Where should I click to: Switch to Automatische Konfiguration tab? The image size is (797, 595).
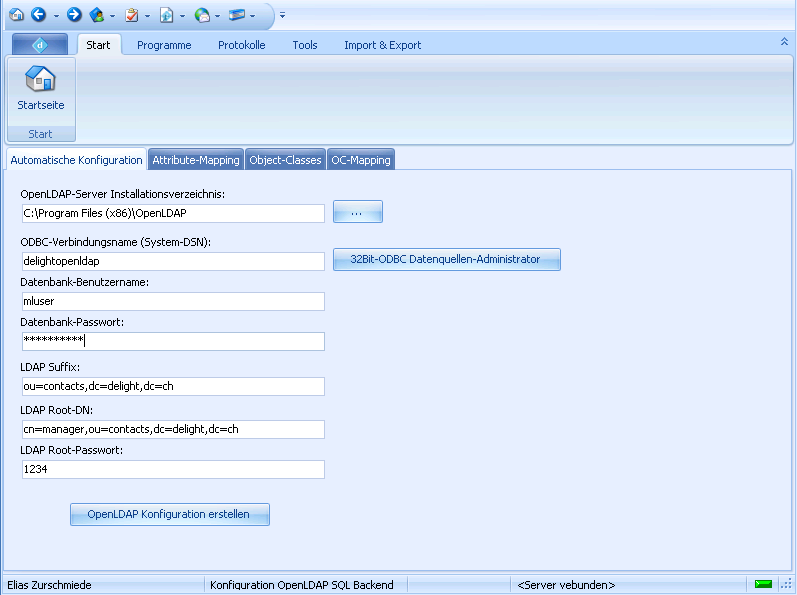[x=76, y=160]
